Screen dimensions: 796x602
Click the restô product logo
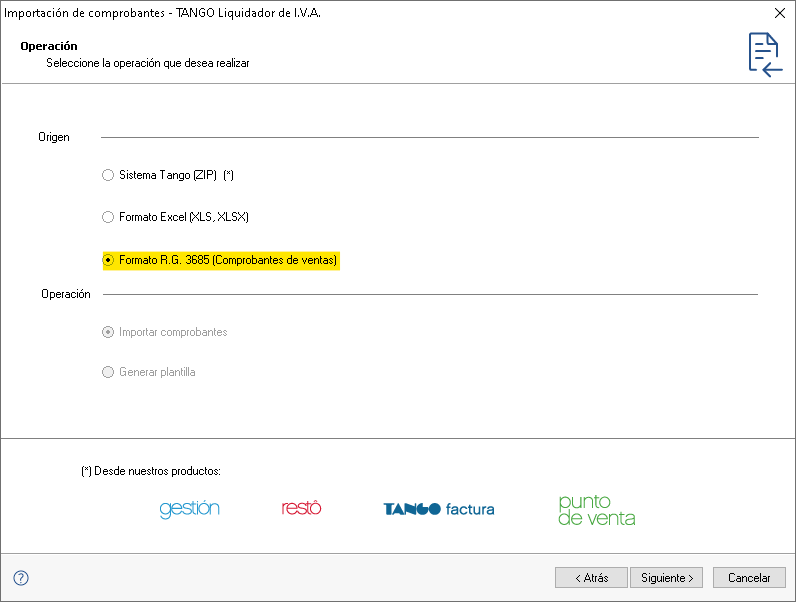[x=302, y=507]
